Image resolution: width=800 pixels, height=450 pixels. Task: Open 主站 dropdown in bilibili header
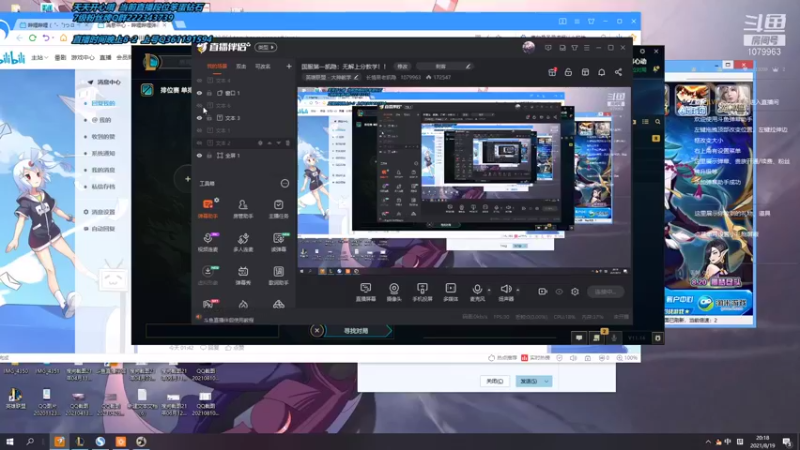click(x=39, y=58)
